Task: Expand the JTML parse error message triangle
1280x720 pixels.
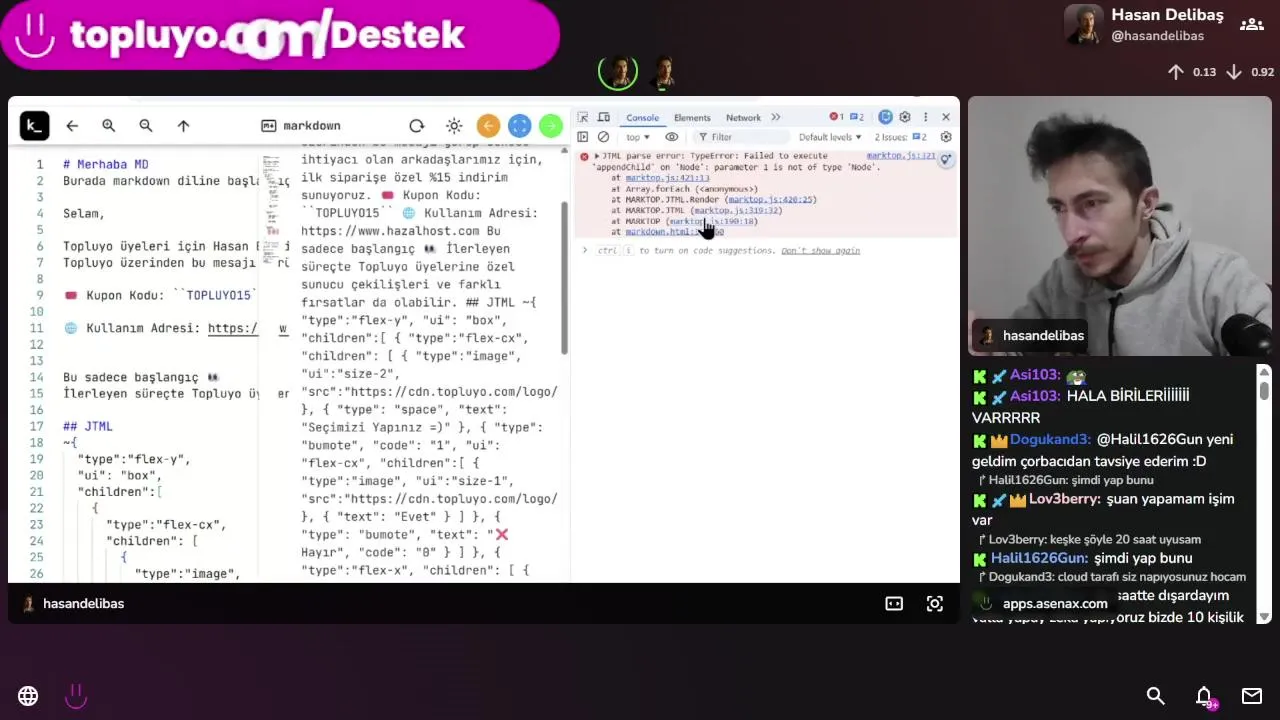Action: [597, 156]
